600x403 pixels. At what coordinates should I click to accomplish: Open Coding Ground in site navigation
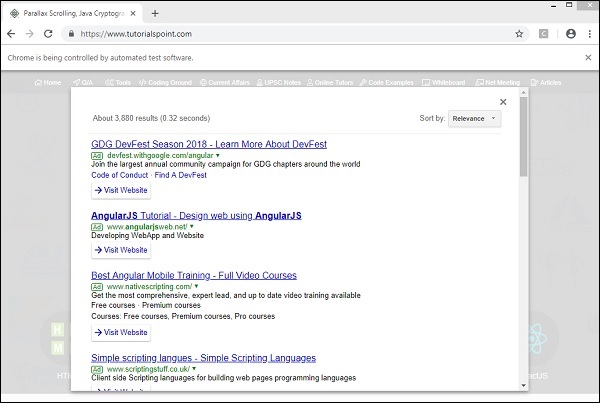point(165,82)
